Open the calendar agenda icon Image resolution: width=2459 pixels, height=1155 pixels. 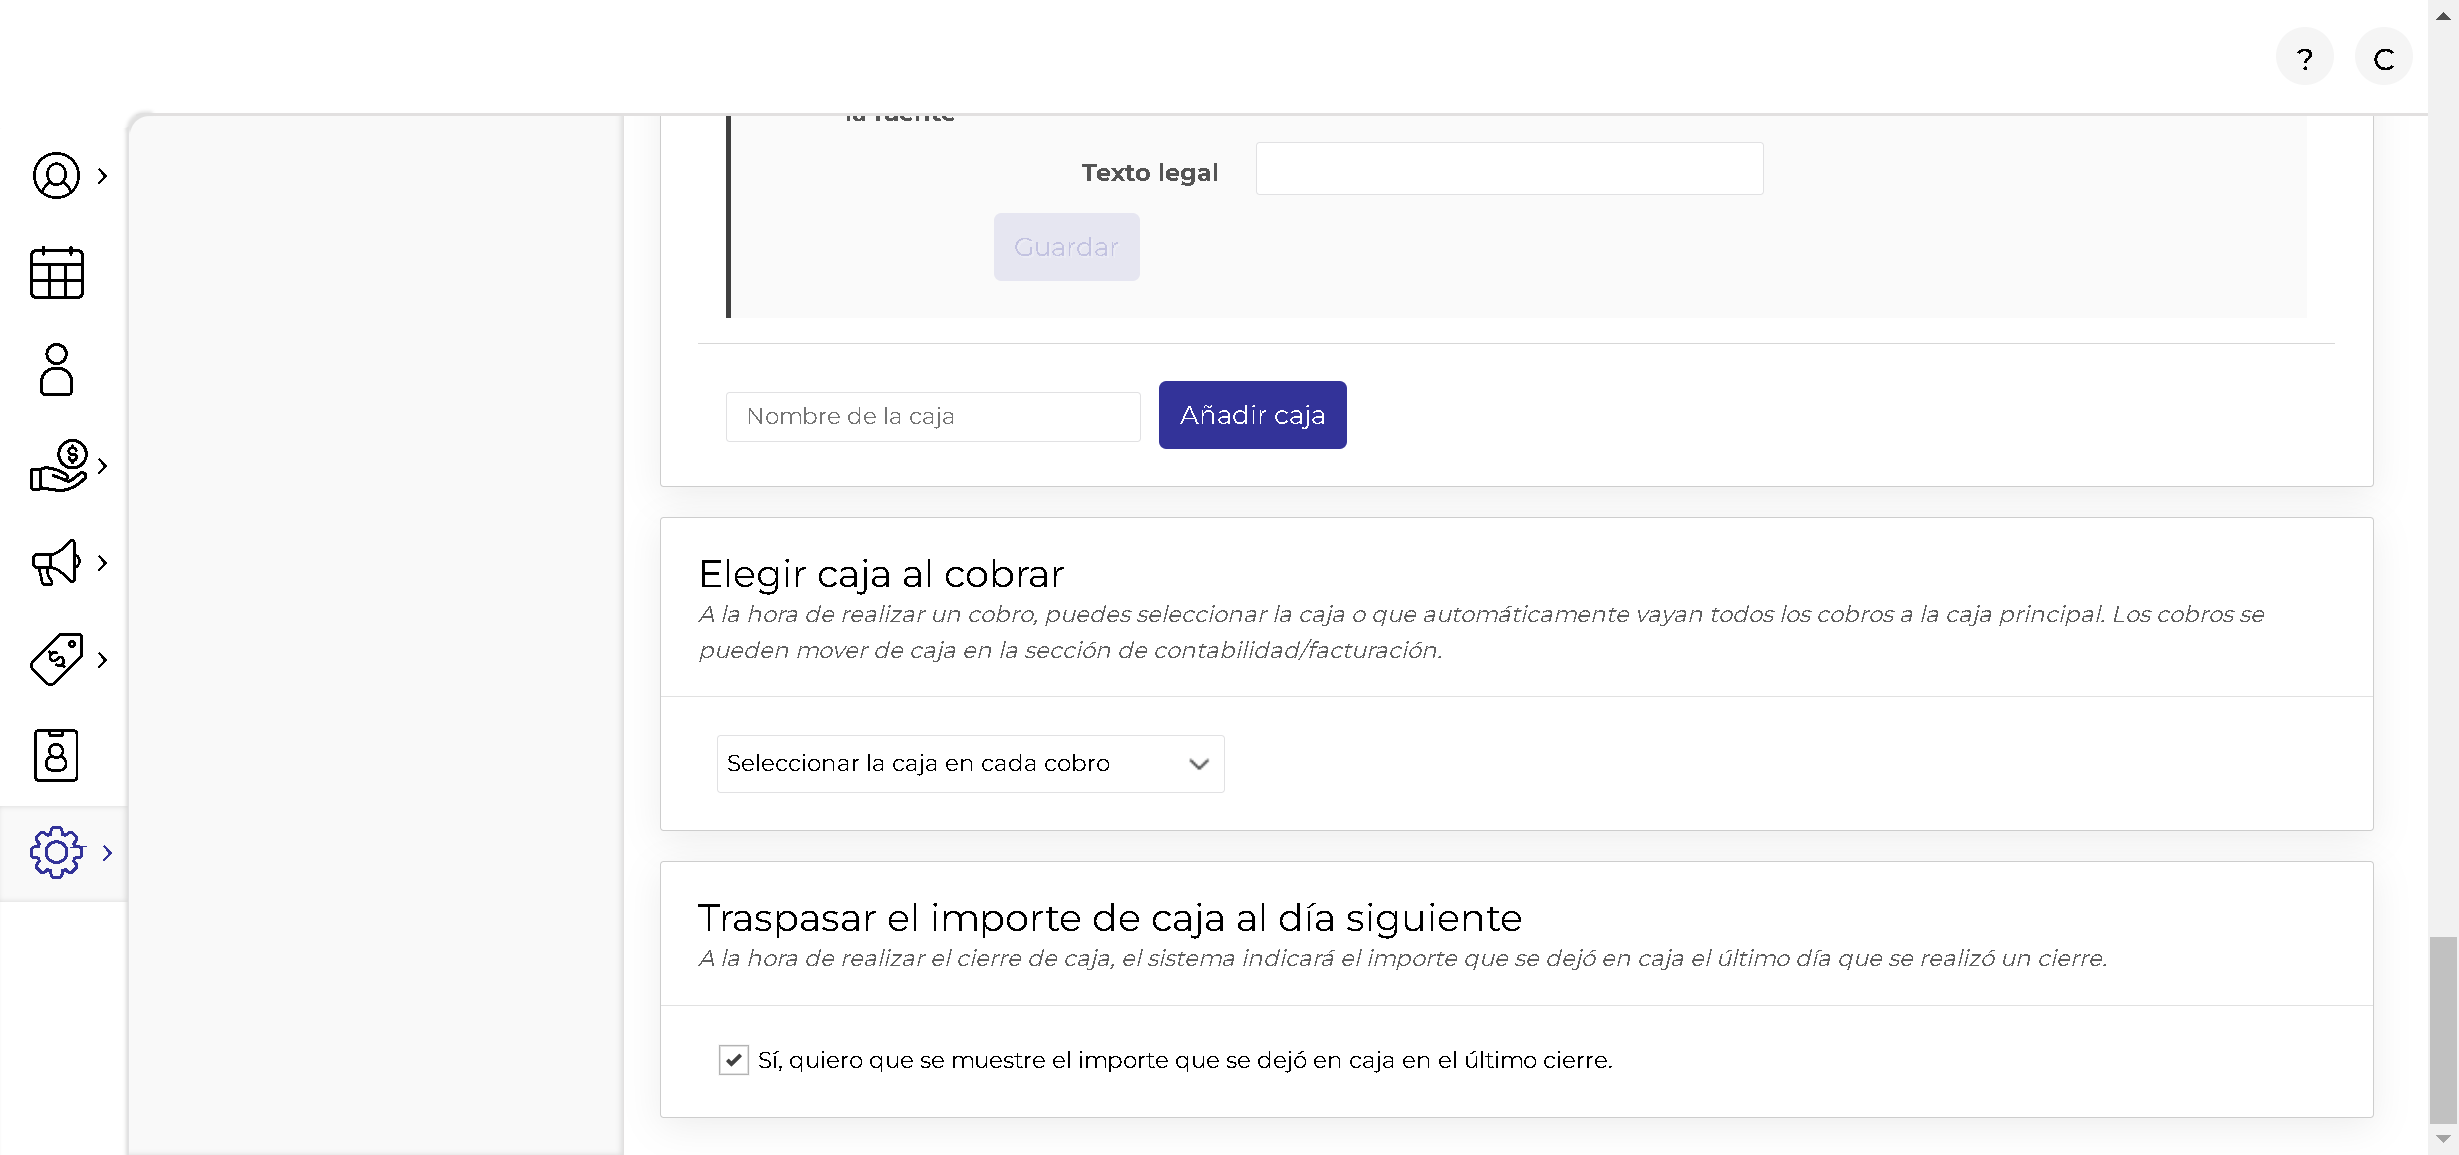click(x=57, y=273)
